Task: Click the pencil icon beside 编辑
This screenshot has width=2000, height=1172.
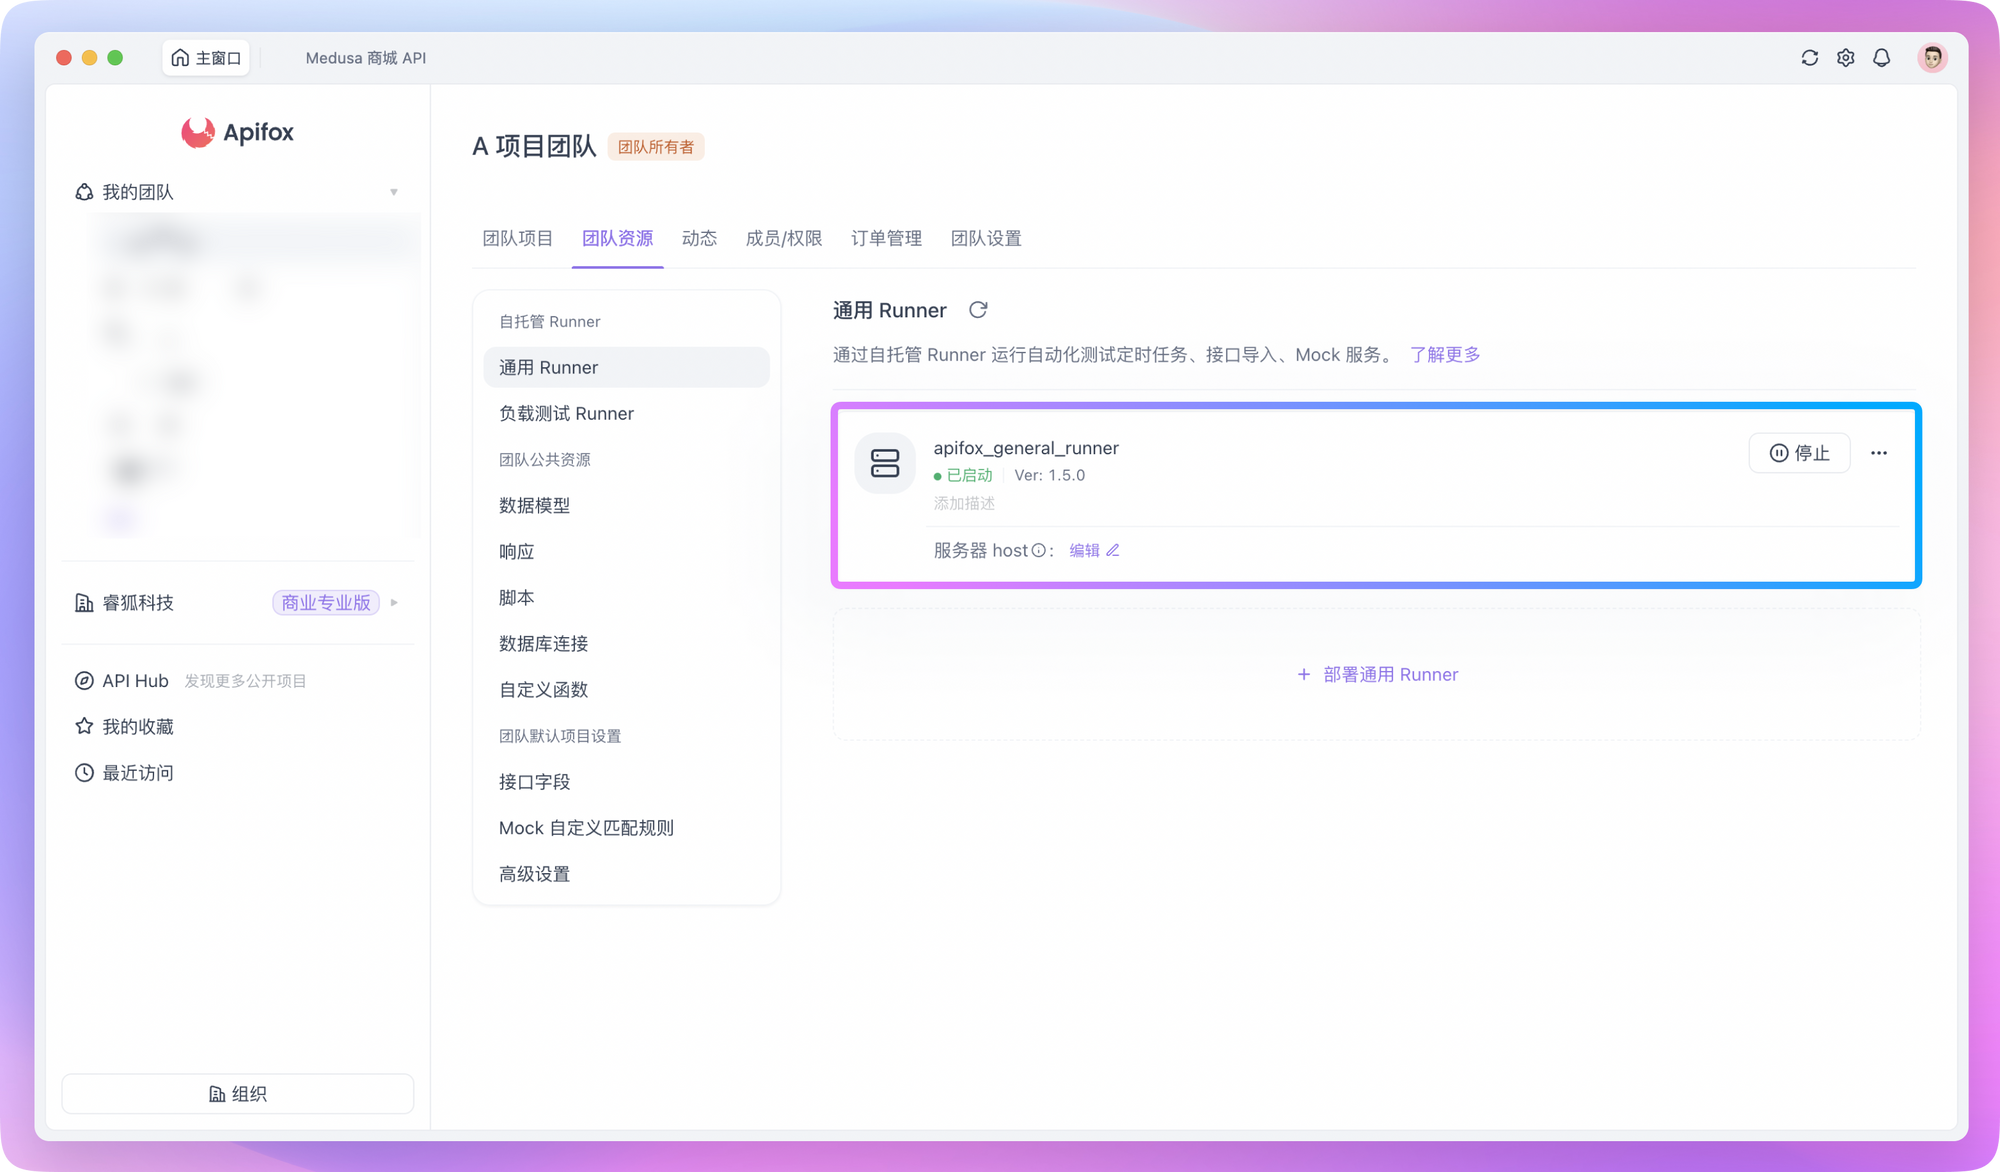Action: click(x=1113, y=550)
